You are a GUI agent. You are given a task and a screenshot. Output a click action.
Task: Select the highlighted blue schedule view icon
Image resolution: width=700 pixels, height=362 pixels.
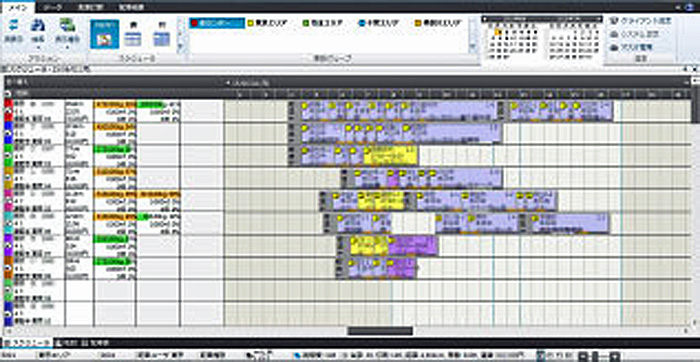tap(104, 34)
